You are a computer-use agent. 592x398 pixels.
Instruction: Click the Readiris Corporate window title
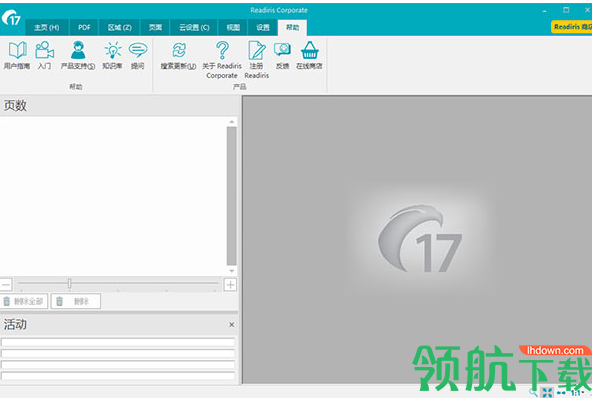(279, 10)
